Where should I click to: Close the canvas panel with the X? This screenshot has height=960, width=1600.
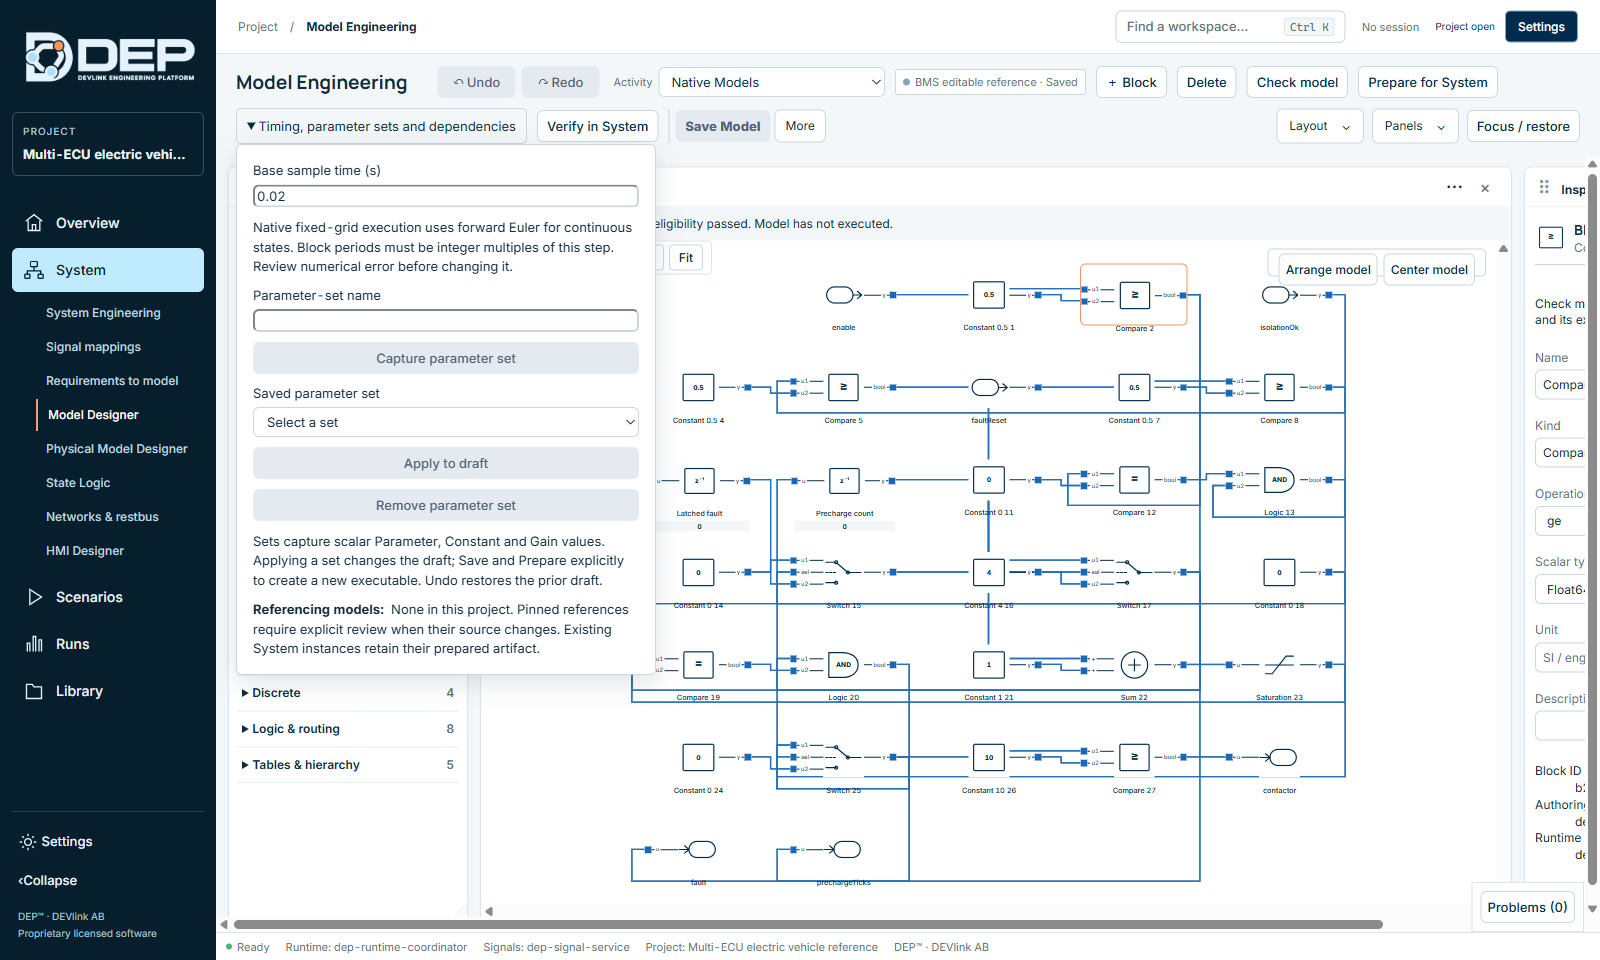(x=1485, y=188)
